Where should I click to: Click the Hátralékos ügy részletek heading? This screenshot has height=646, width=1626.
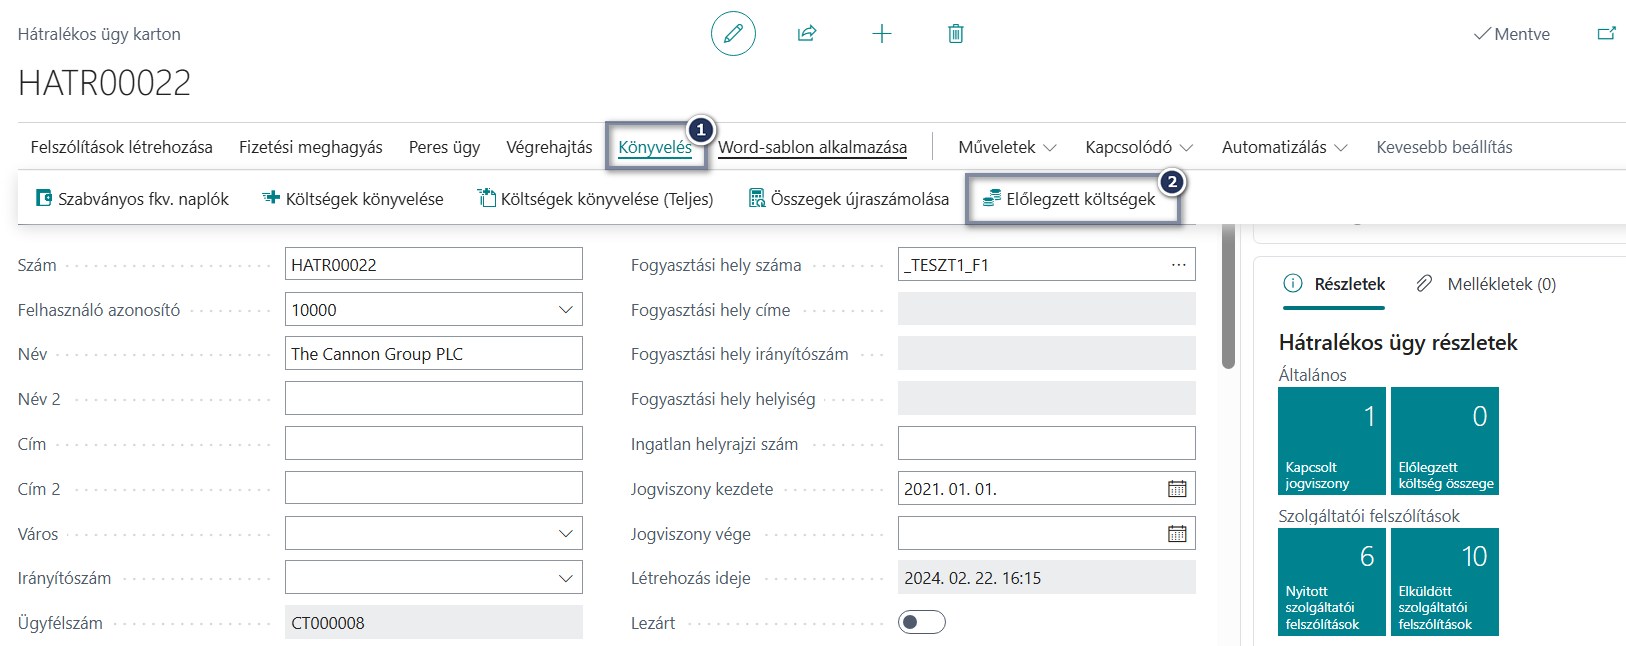pos(1398,343)
